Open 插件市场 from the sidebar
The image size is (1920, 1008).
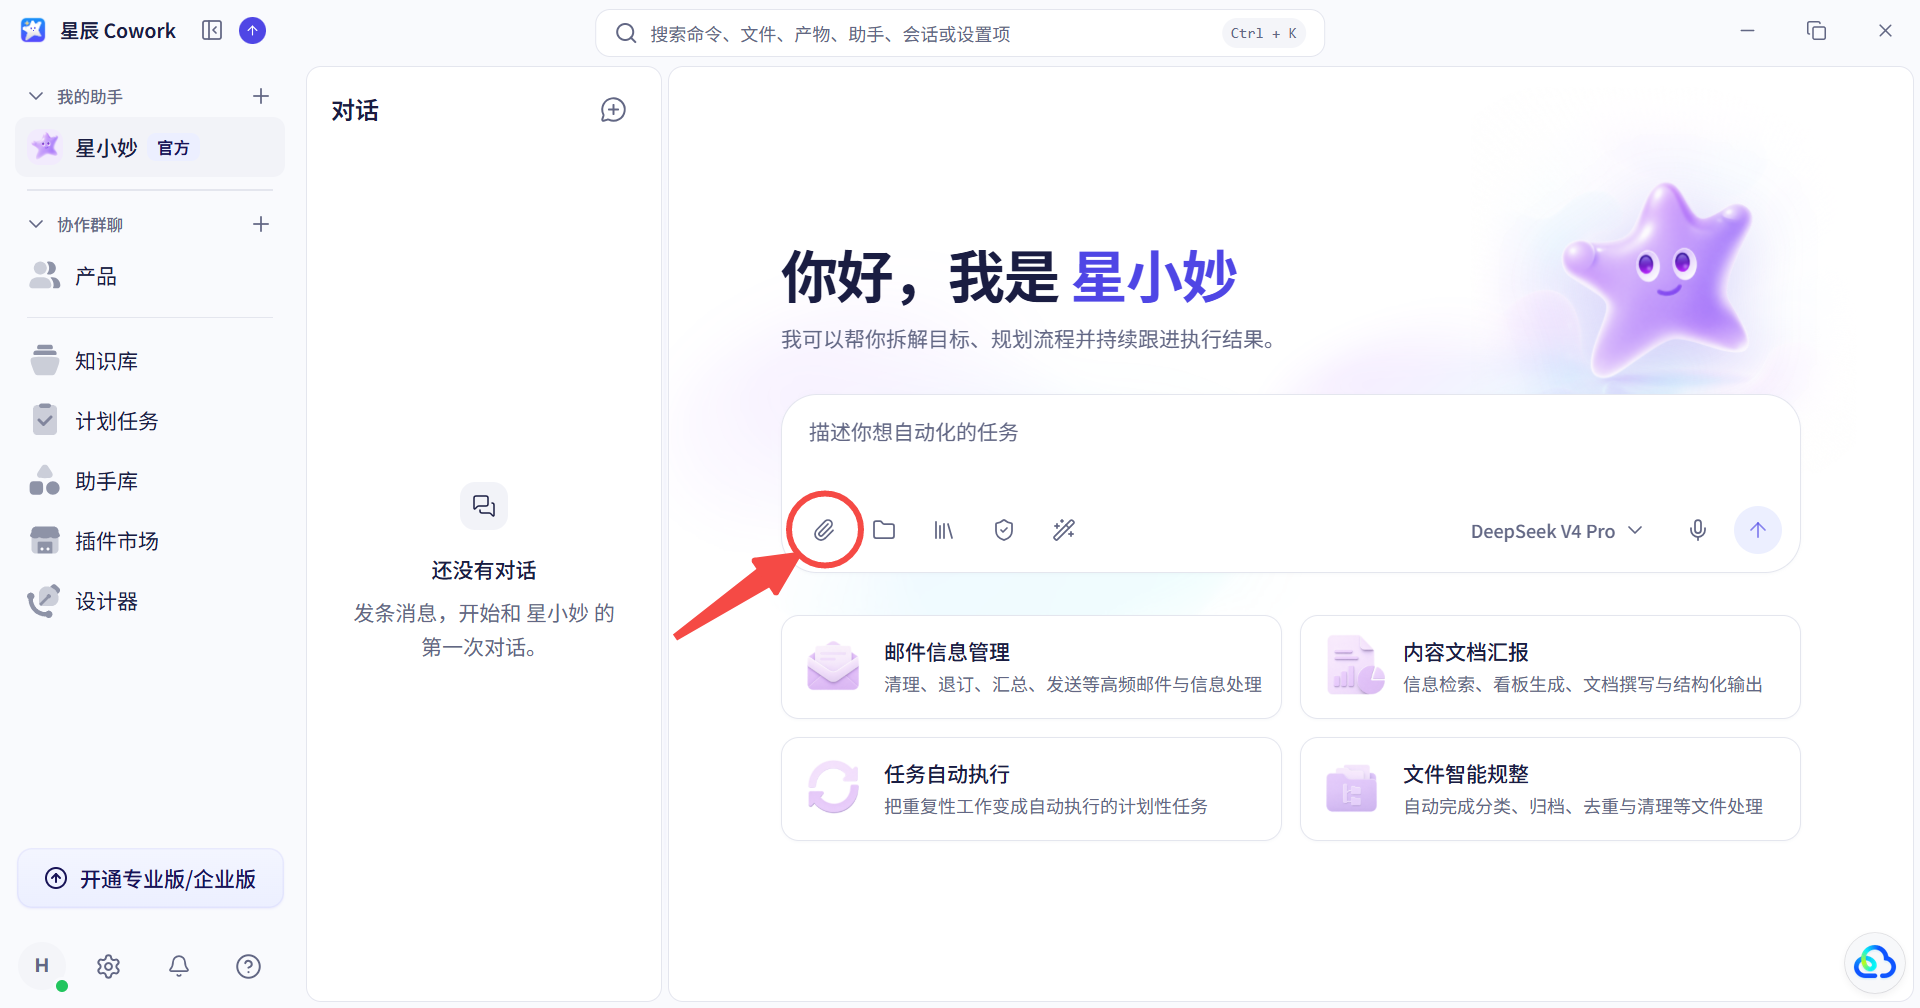coord(150,541)
